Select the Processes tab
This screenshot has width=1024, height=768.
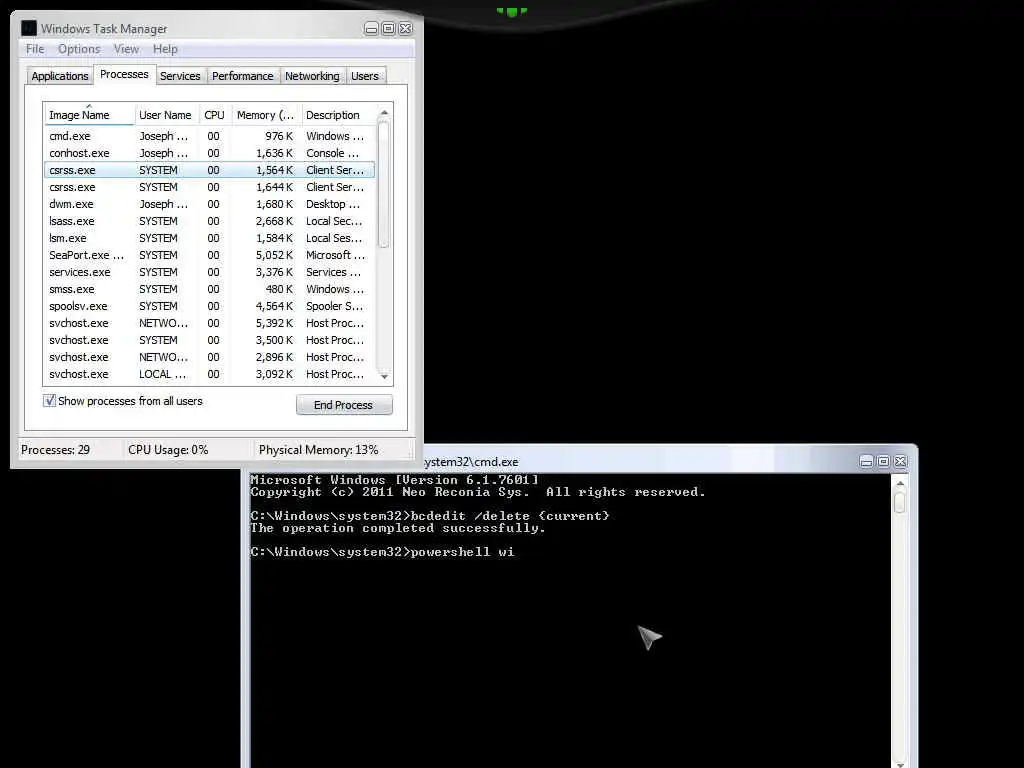124,74
